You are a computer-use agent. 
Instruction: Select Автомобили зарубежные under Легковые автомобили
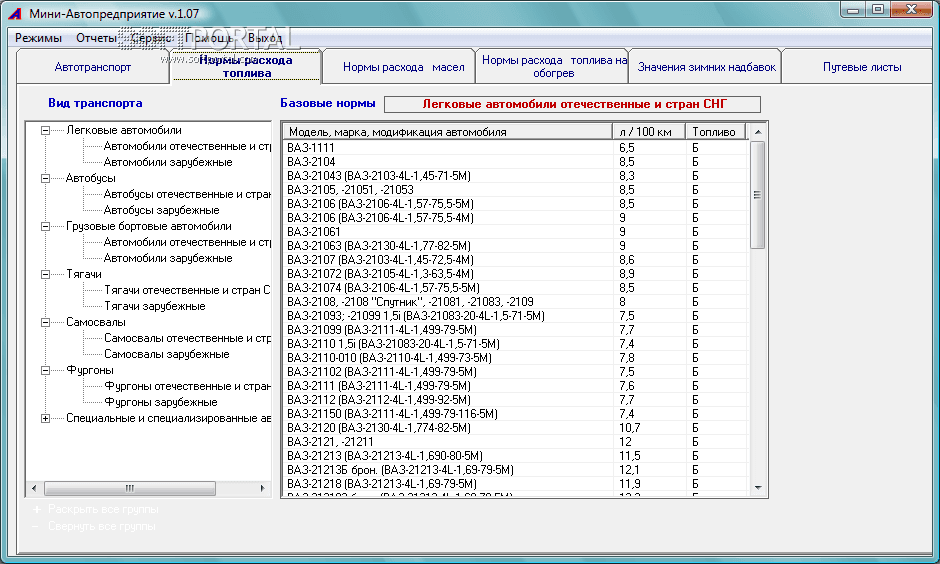(x=168, y=162)
